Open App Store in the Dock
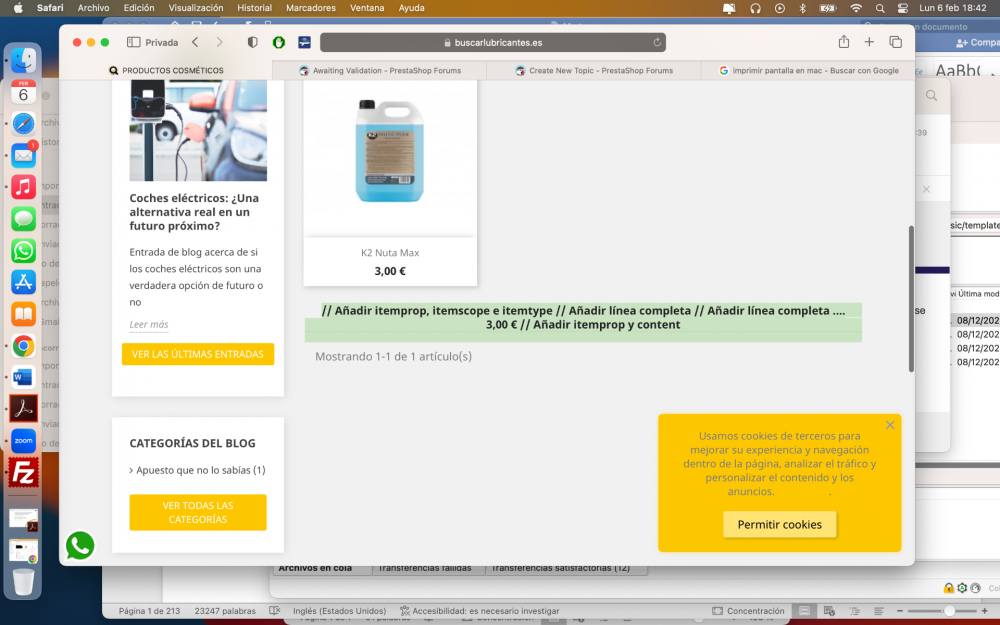Image resolution: width=1000 pixels, height=625 pixels. 24,282
